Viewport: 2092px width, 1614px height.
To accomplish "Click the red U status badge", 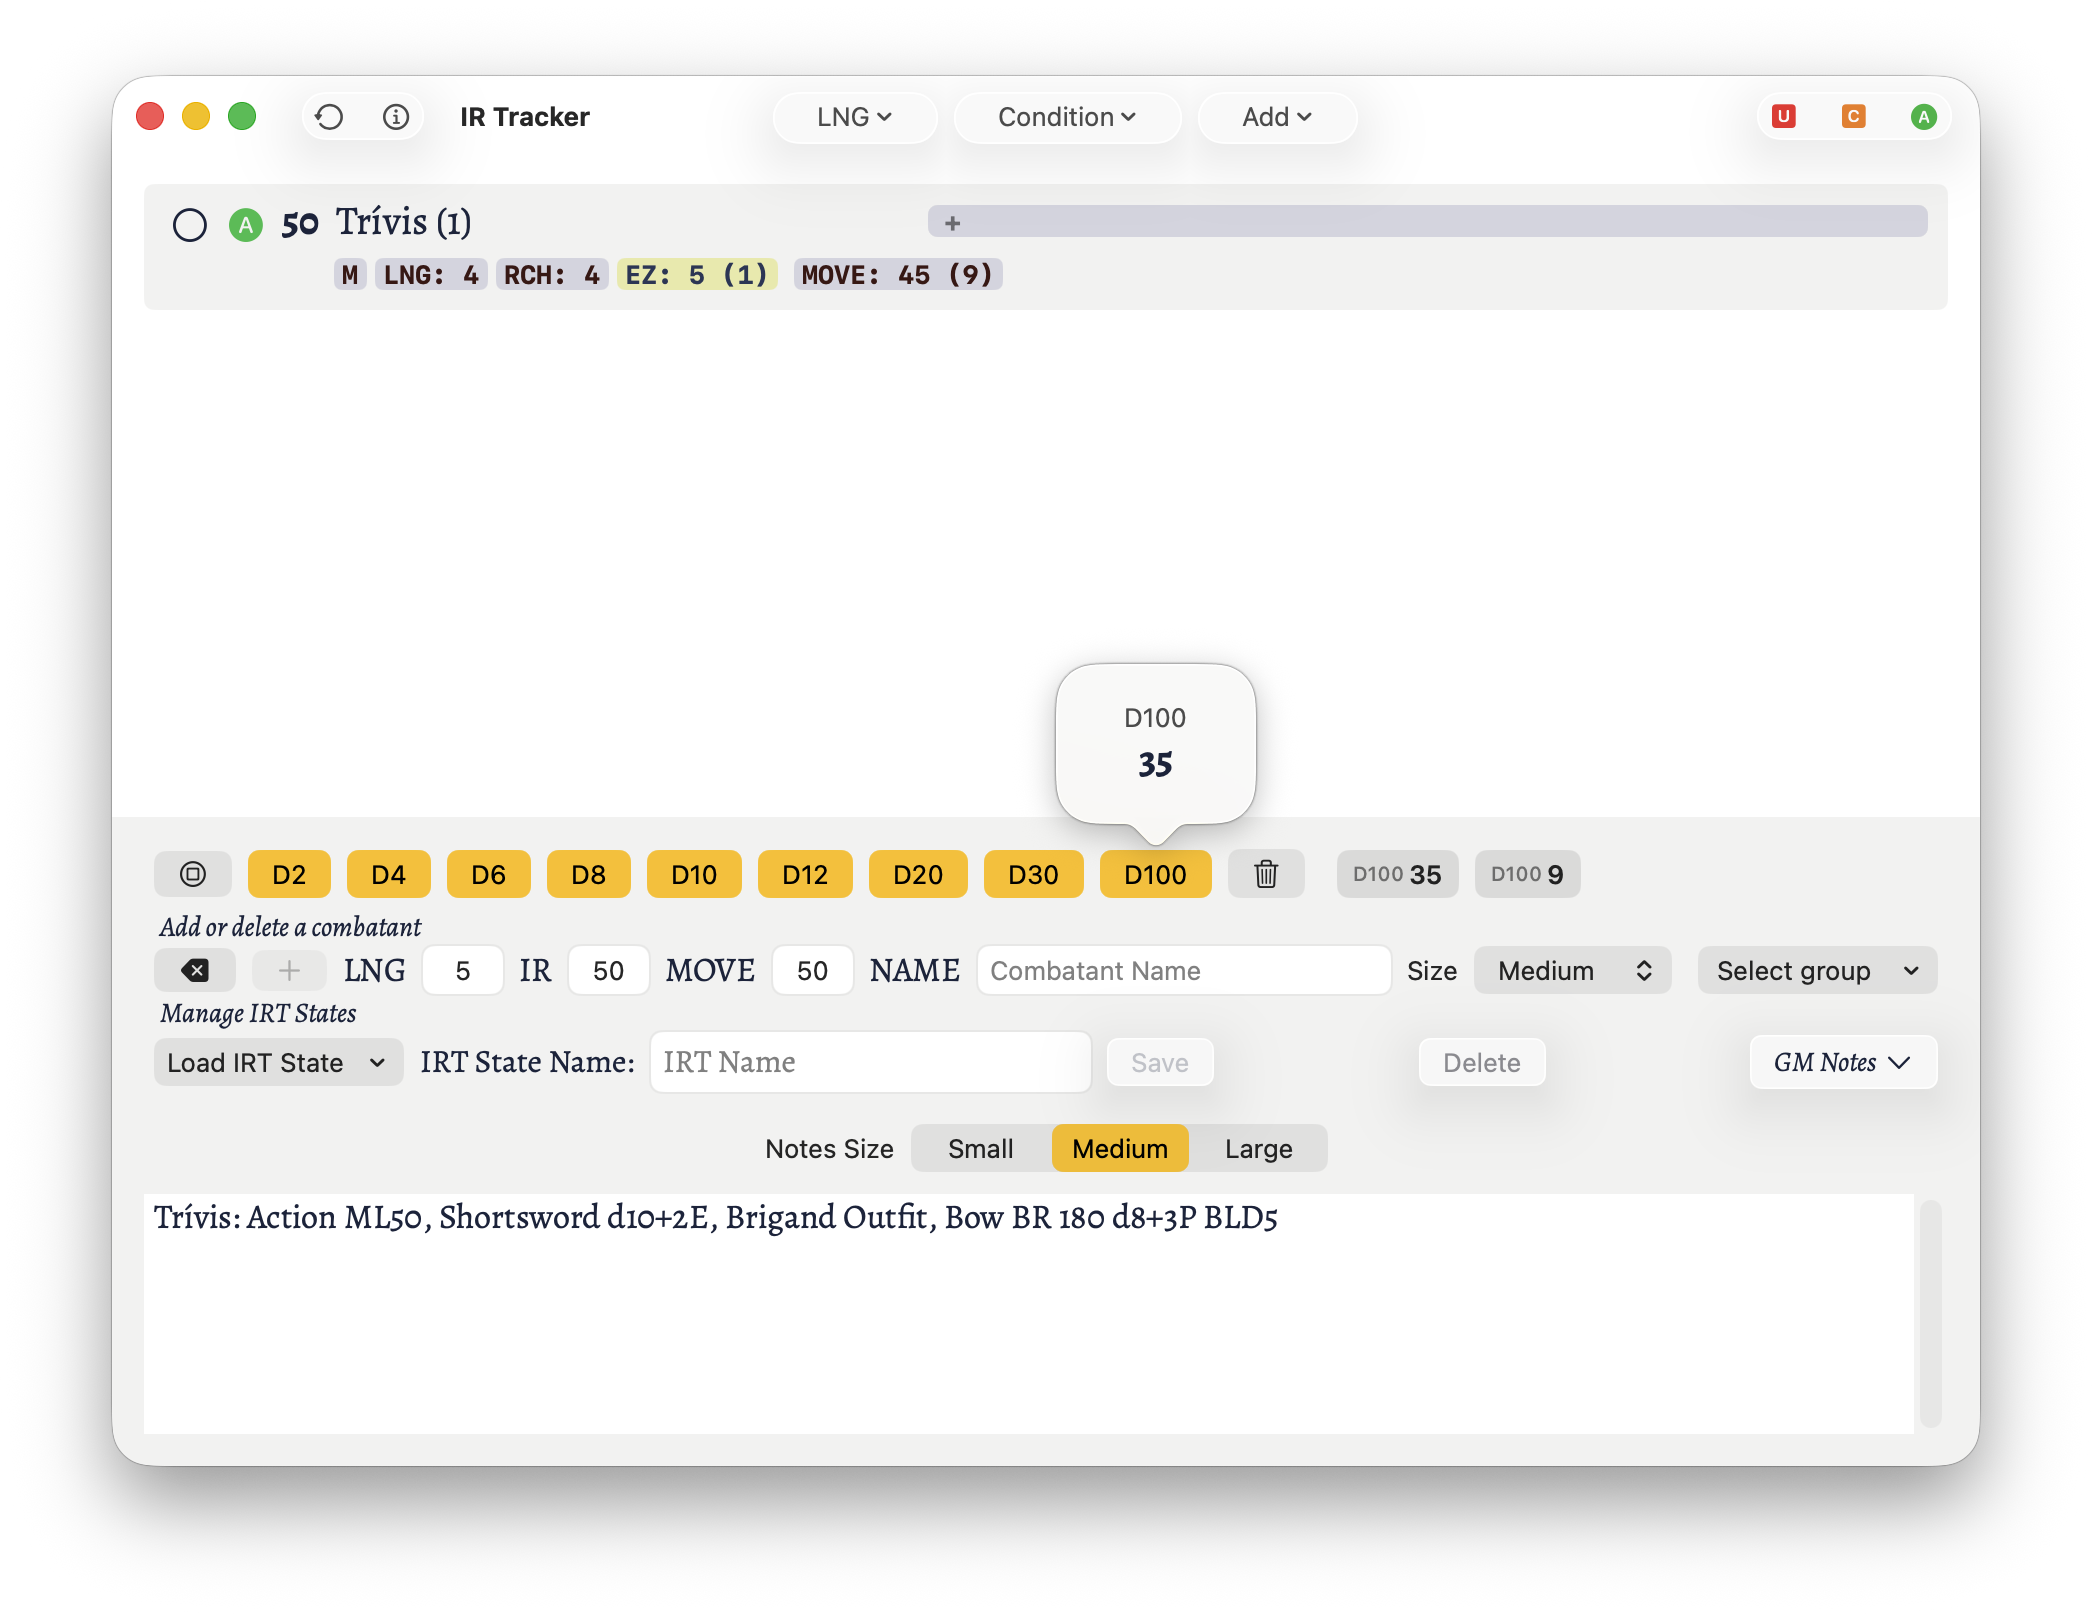I will [x=1783, y=117].
